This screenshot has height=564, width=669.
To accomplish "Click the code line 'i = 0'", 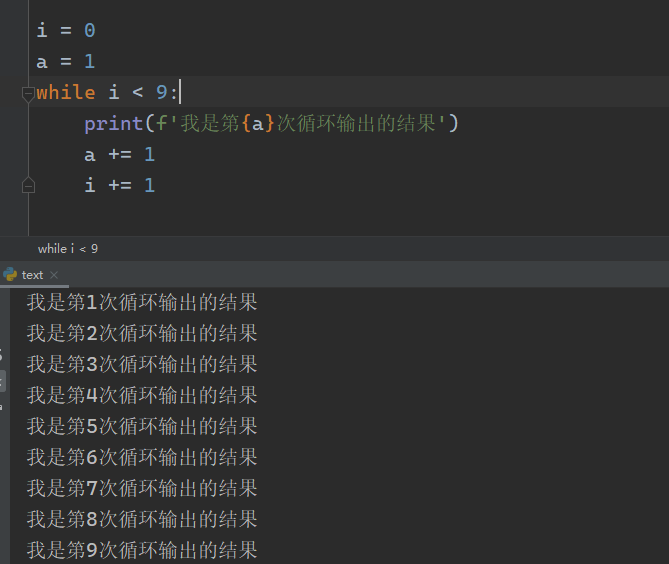I will click(66, 31).
